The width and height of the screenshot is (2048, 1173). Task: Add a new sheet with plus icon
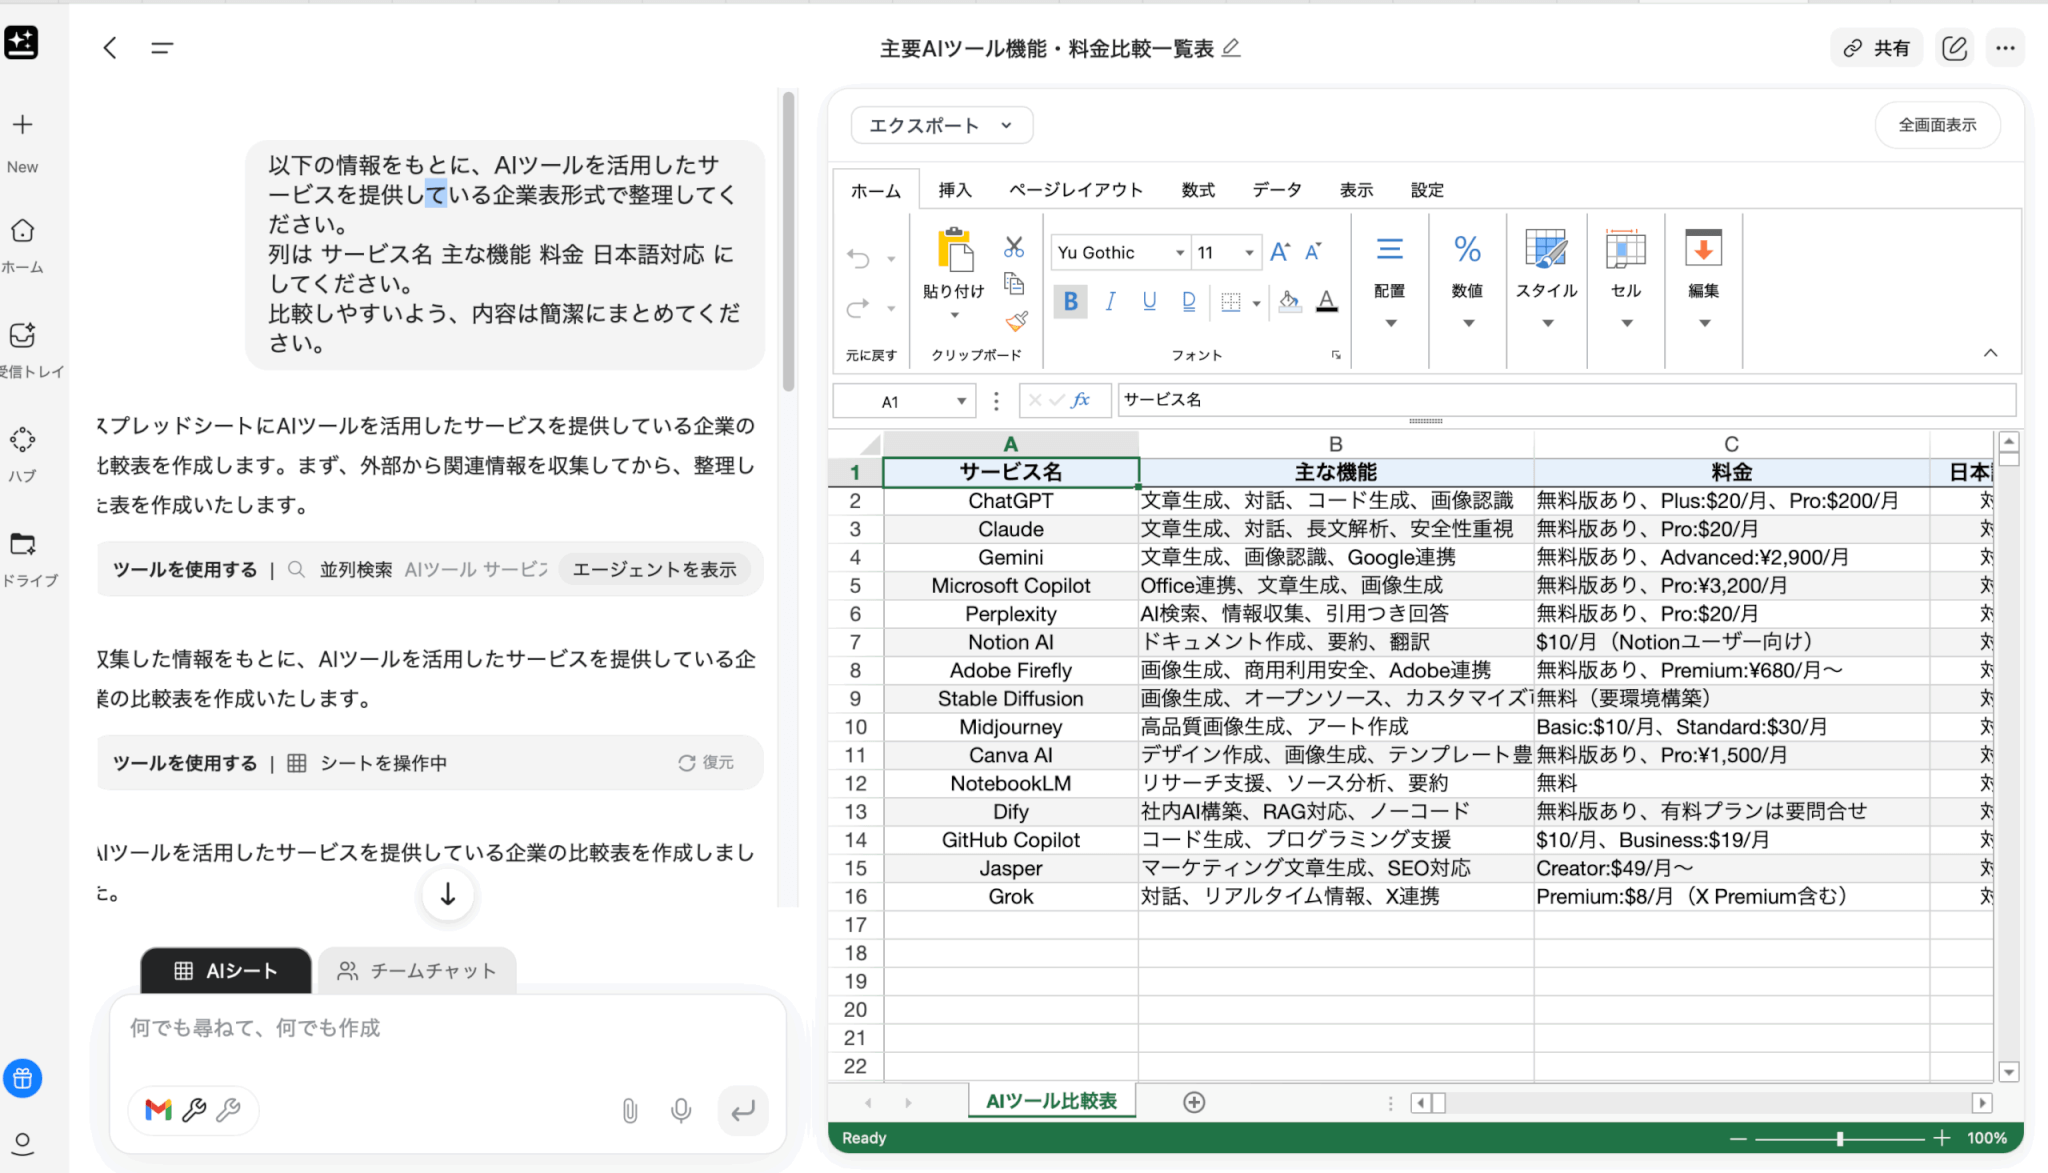(x=1193, y=1102)
